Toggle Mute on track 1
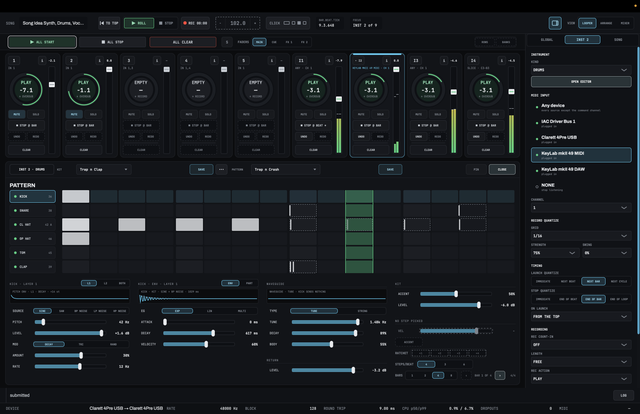Viewport: 640px width, 414px height. click(x=17, y=114)
